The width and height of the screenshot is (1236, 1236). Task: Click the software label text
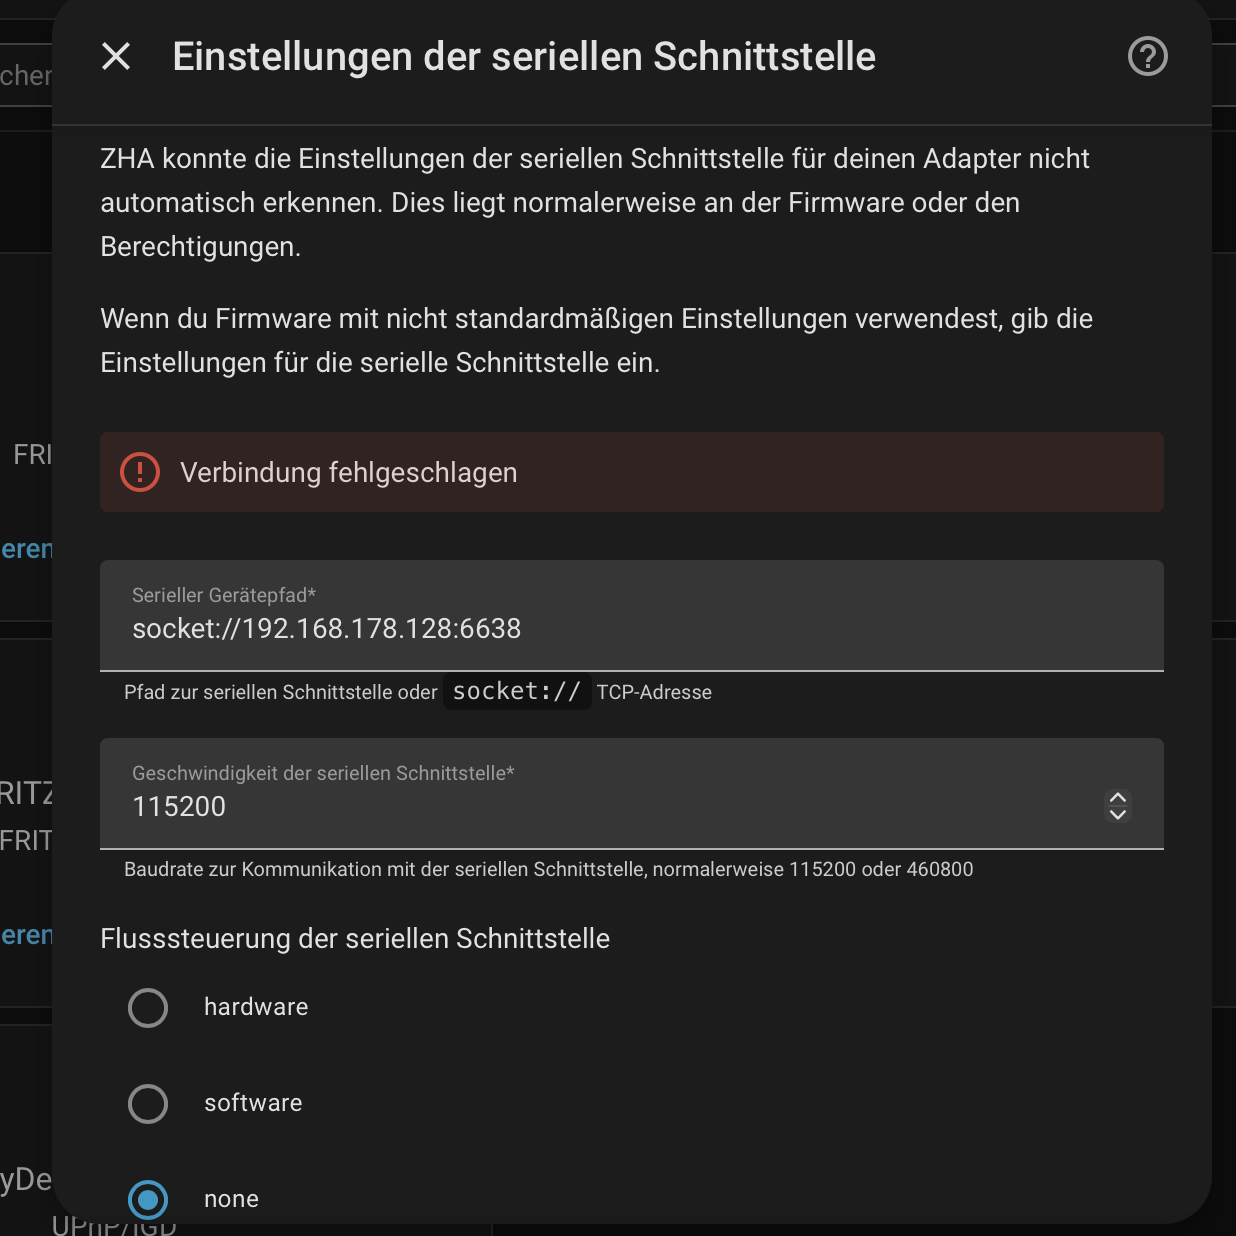pos(253,1103)
